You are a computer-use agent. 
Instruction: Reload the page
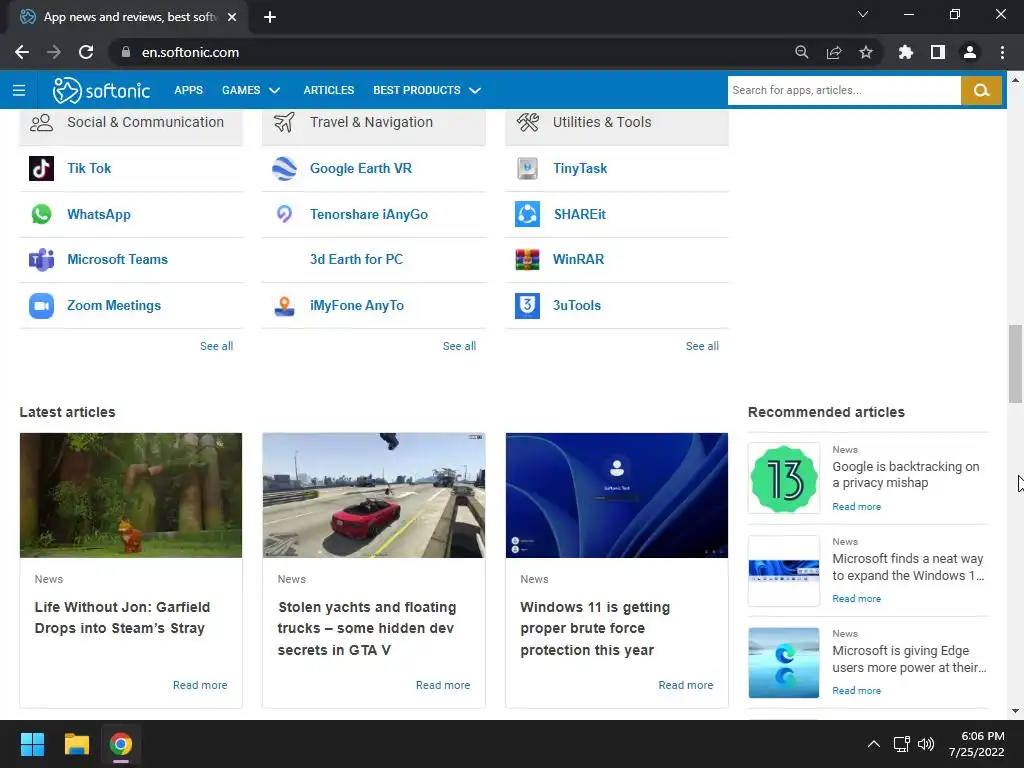86,52
